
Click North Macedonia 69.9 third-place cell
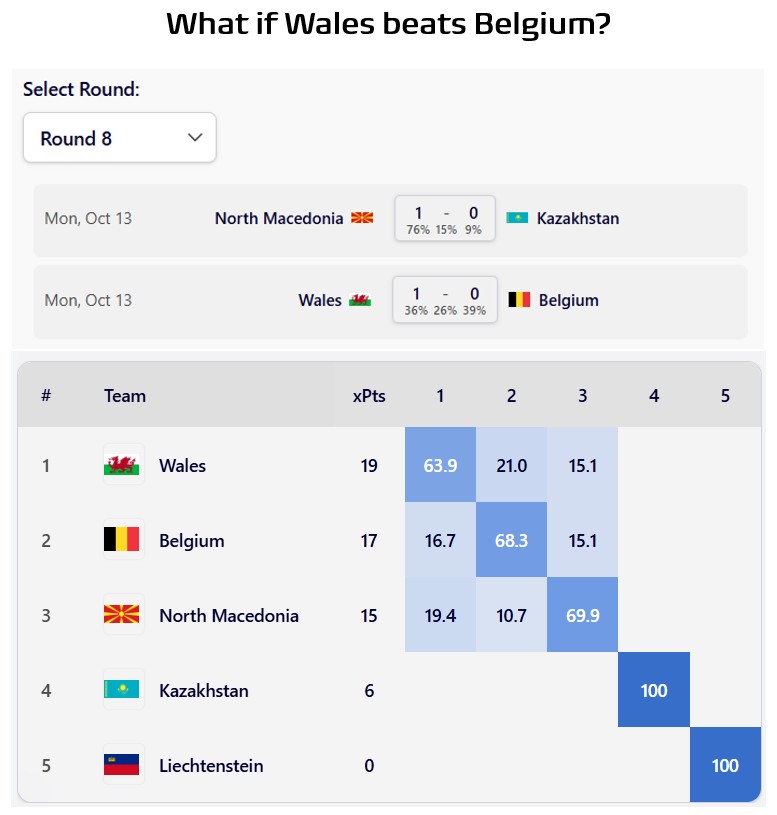[582, 616]
